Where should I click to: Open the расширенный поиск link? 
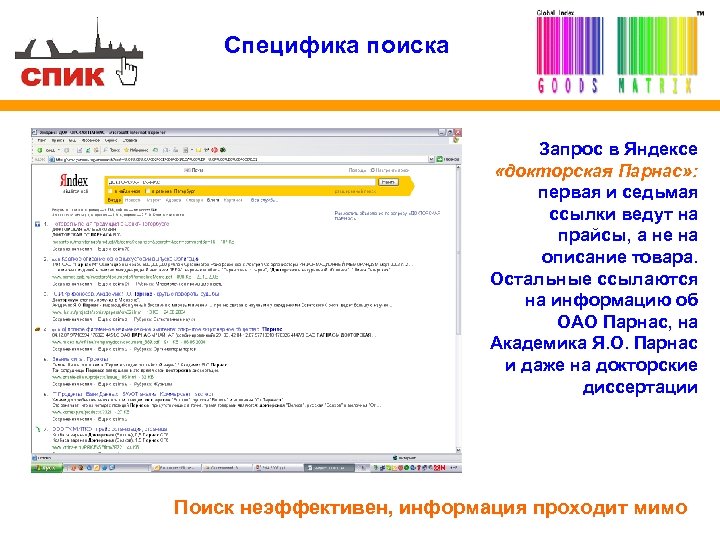[x=355, y=191]
